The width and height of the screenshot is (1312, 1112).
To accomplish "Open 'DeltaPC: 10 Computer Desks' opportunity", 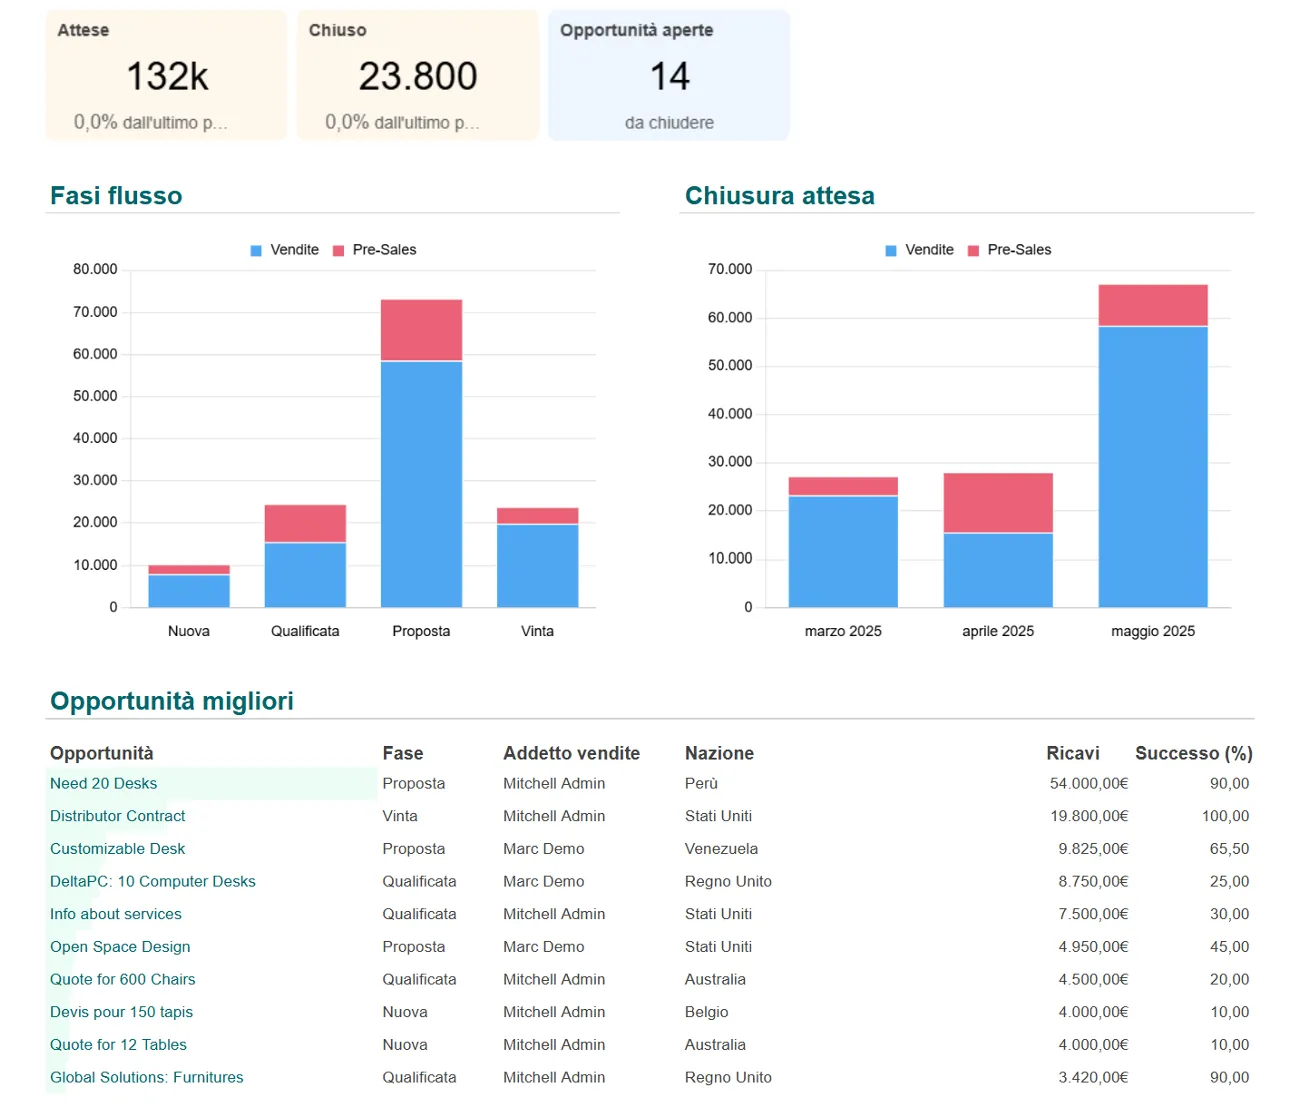I will tap(152, 881).
